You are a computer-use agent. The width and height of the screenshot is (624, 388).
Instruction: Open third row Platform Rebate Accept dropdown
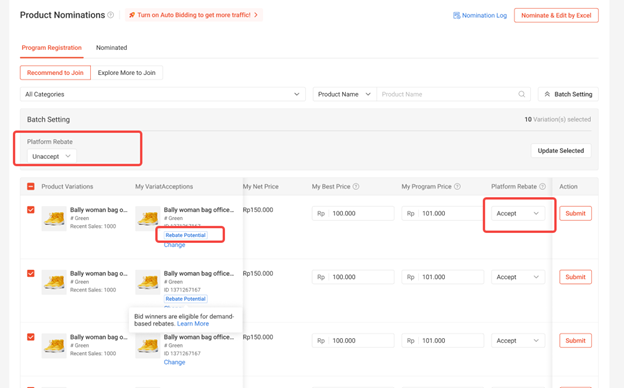click(518, 341)
